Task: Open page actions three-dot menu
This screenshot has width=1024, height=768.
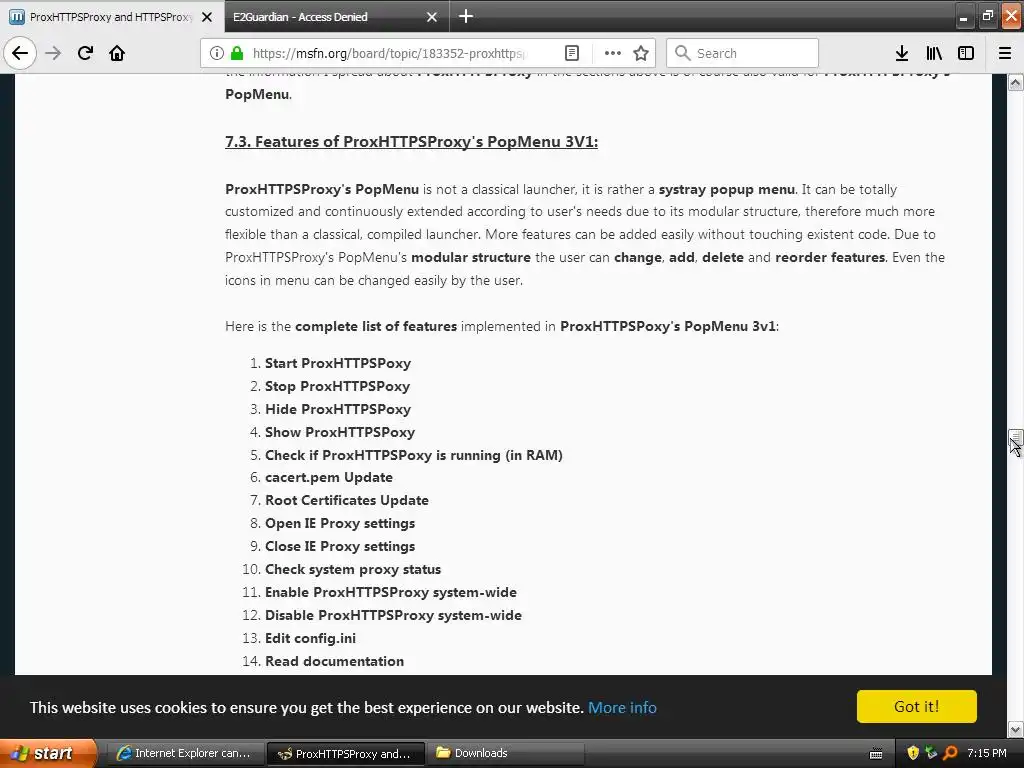Action: click(x=613, y=53)
